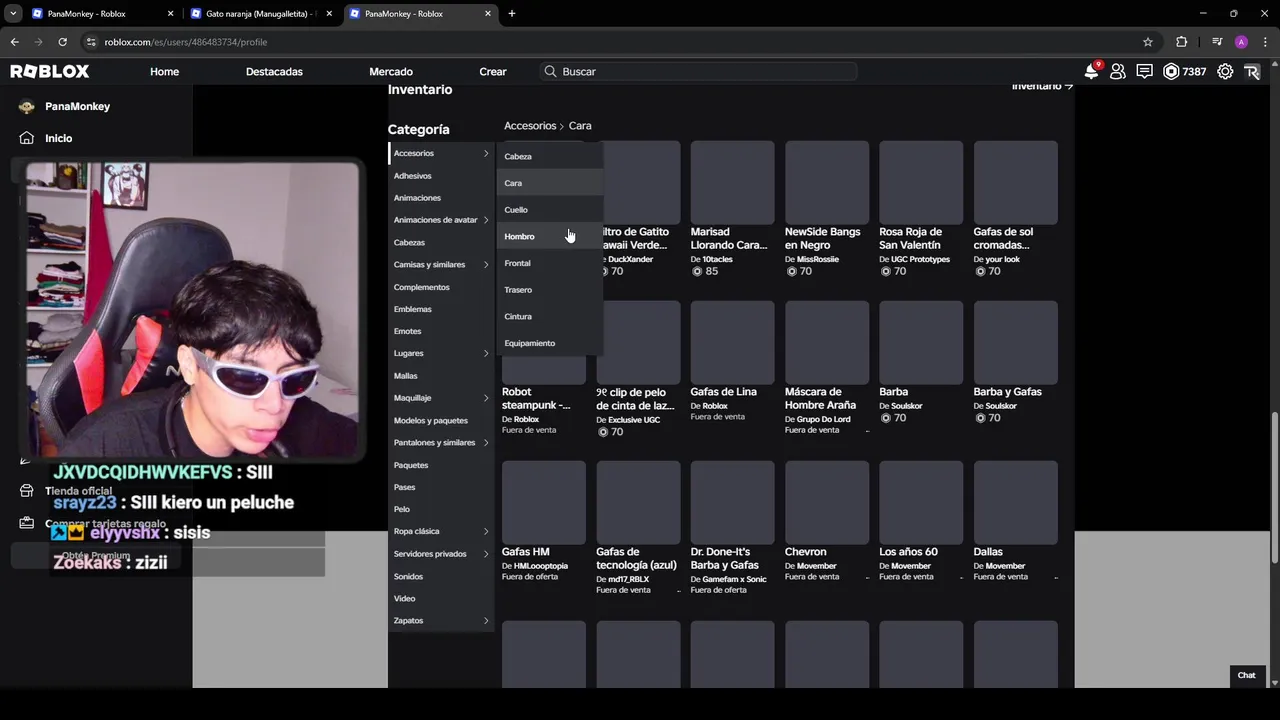This screenshot has width=1280, height=720.
Task: Click the Roblox logo in header
Action: tap(50, 71)
